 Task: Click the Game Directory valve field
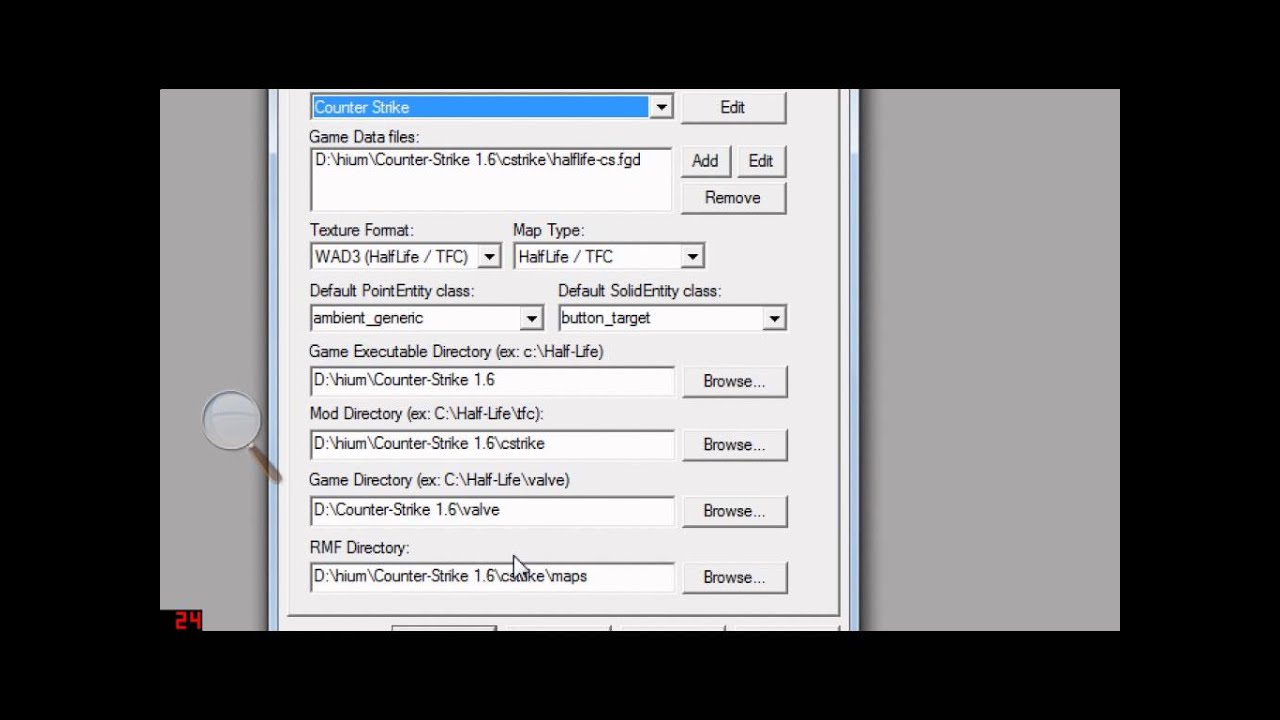(492, 510)
